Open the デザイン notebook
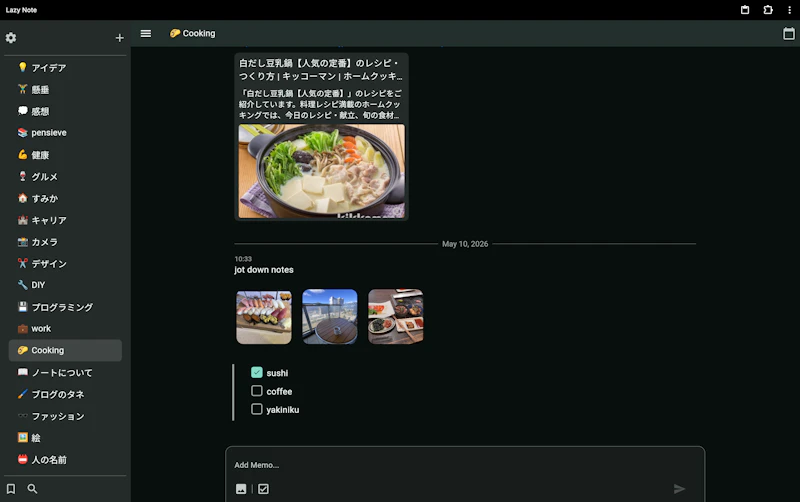This screenshot has height=502, width=800. pos(65,264)
